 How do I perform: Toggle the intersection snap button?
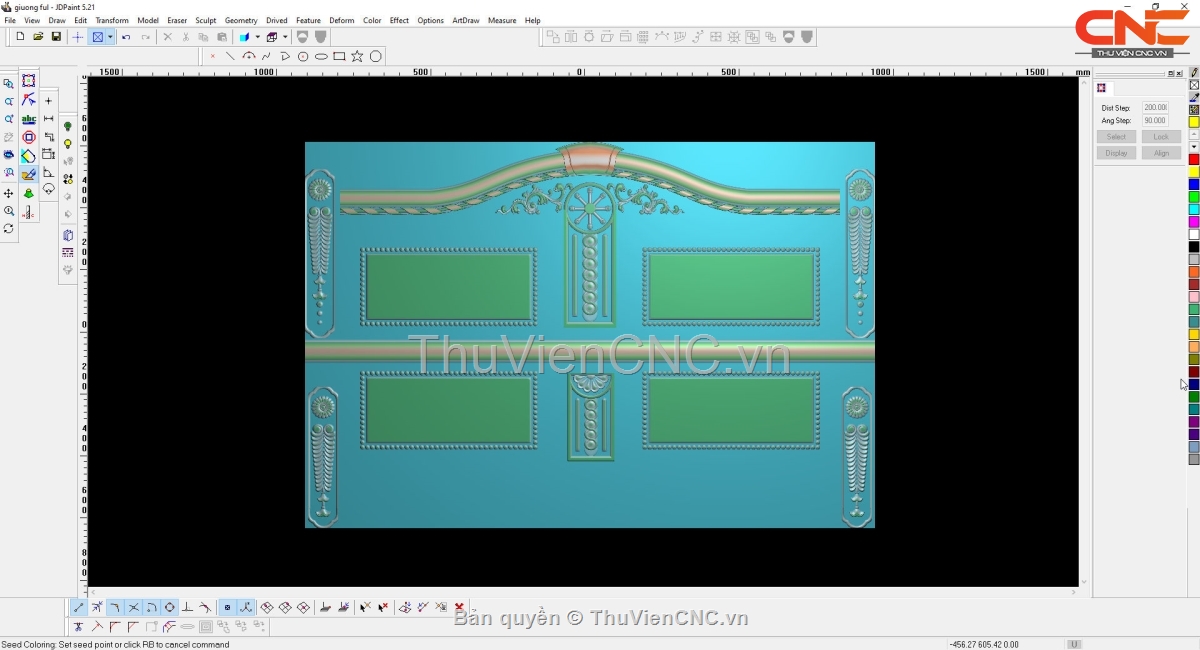(133, 607)
